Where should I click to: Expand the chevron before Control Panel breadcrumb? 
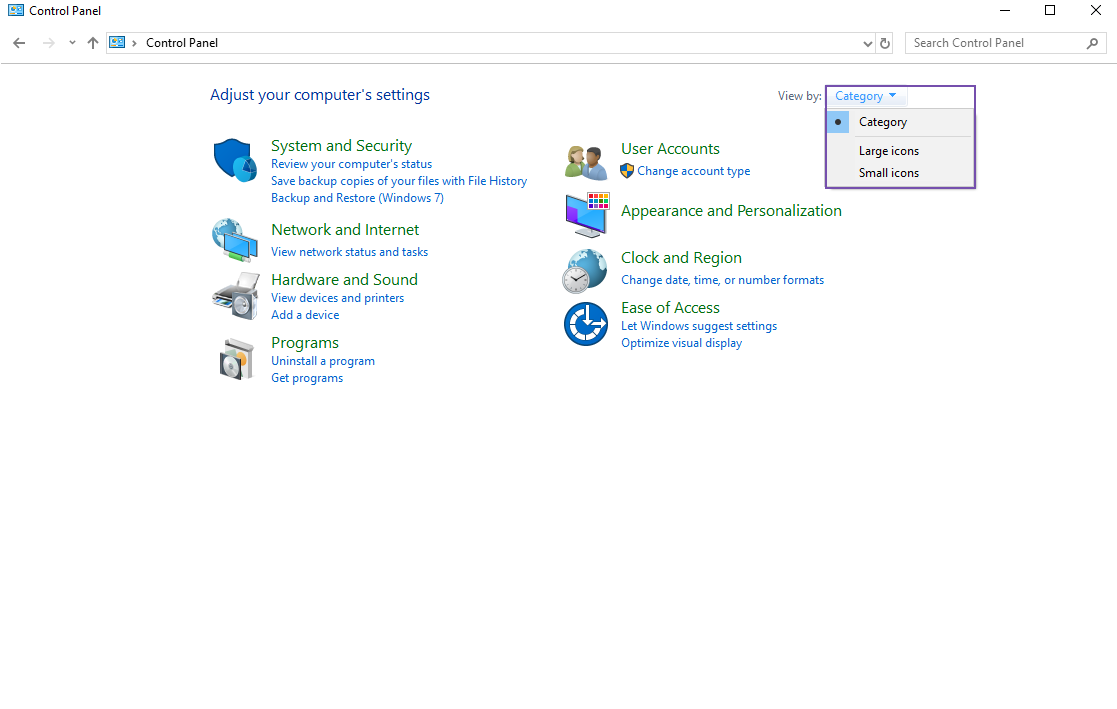[x=134, y=43]
